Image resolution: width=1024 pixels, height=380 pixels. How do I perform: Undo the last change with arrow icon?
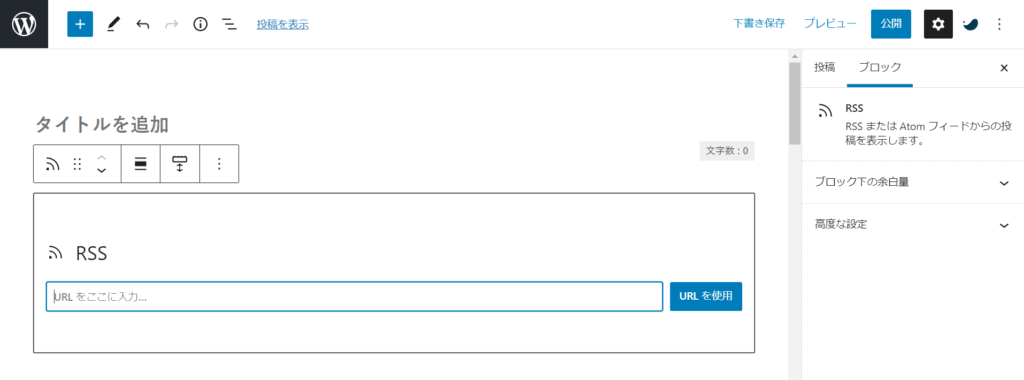click(142, 24)
